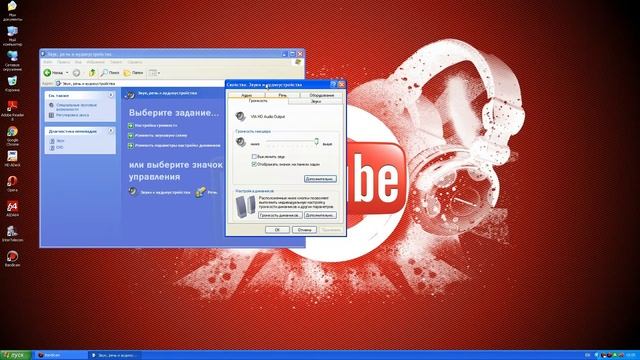Open the Справка menu

pyautogui.click(x=135, y=62)
